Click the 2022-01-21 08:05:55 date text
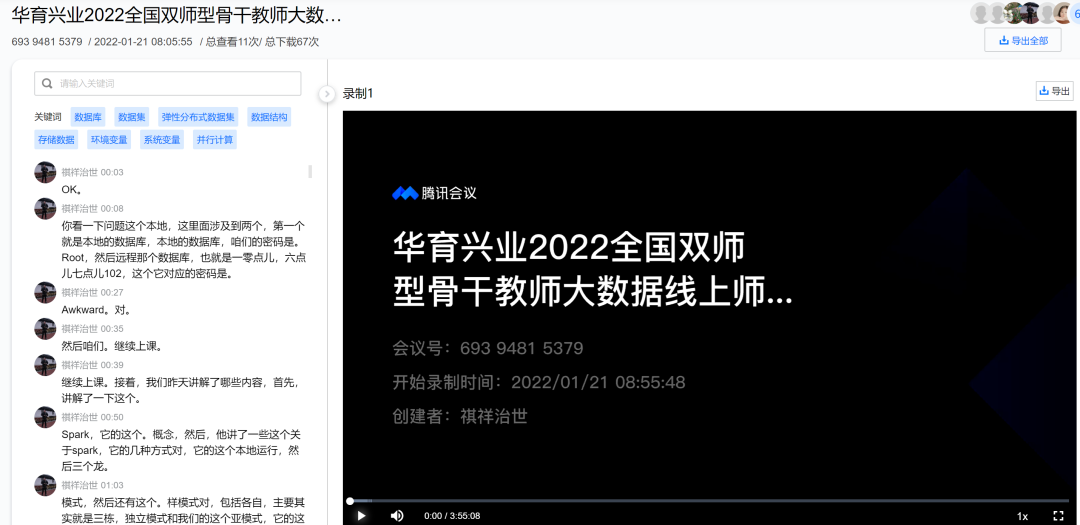The width and height of the screenshot is (1080, 525). 143,42
